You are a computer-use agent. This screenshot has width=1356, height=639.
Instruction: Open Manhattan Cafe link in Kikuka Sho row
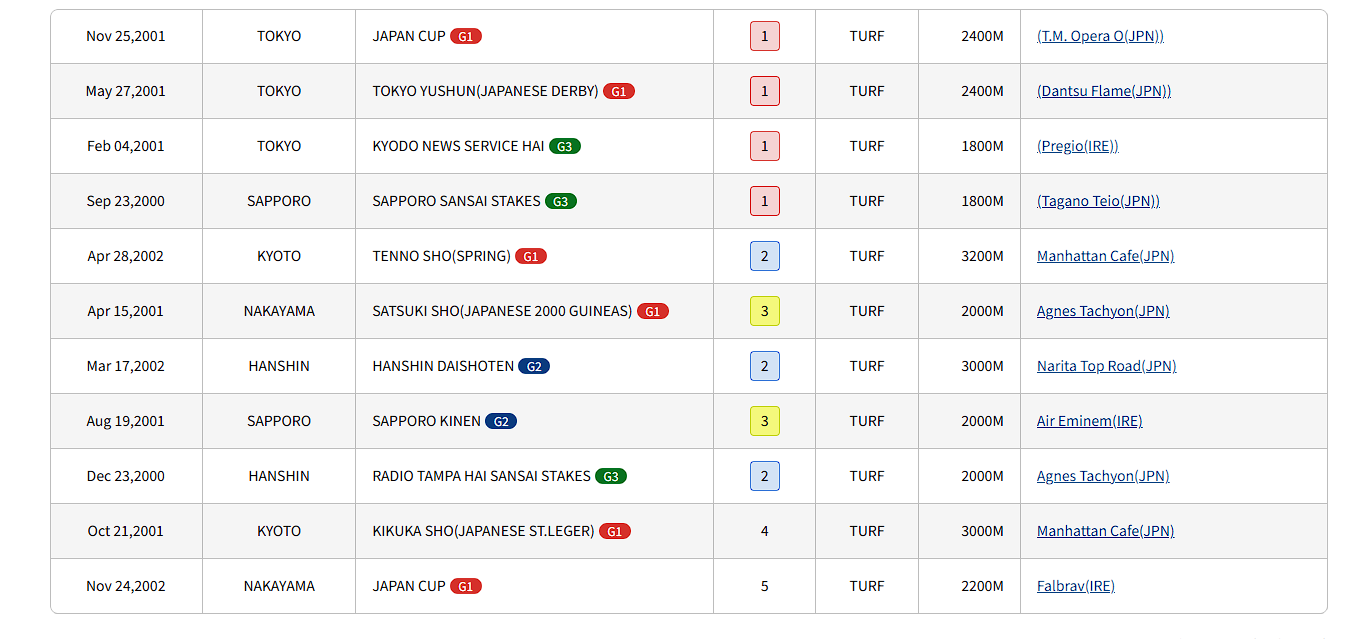click(x=1105, y=531)
